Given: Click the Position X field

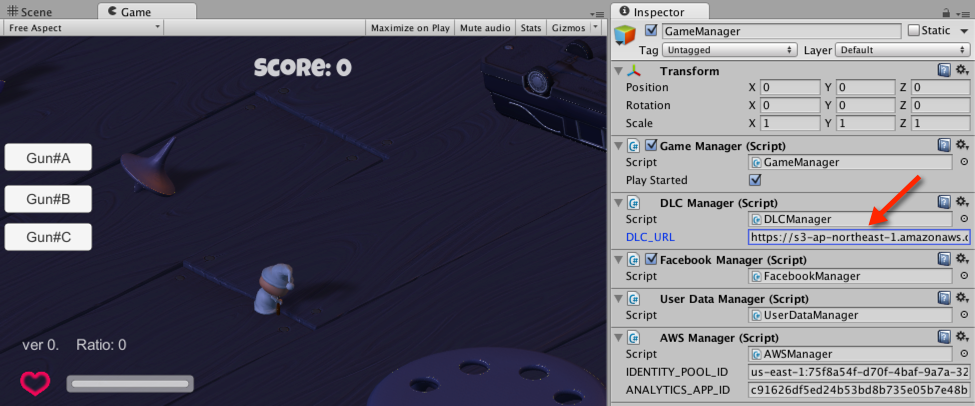Looking at the screenshot, I should (x=790, y=87).
